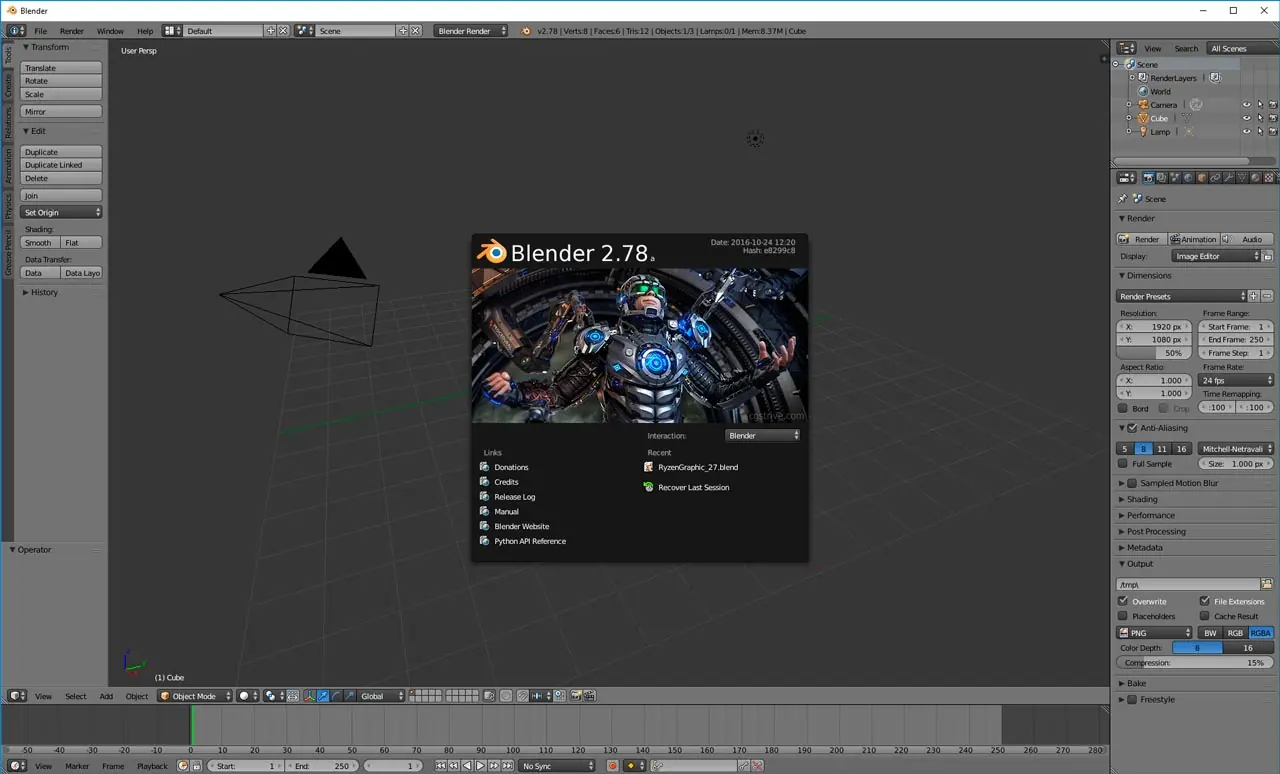Click the timeline record auto-keyframe button
The width and height of the screenshot is (1280, 774).
click(x=613, y=766)
